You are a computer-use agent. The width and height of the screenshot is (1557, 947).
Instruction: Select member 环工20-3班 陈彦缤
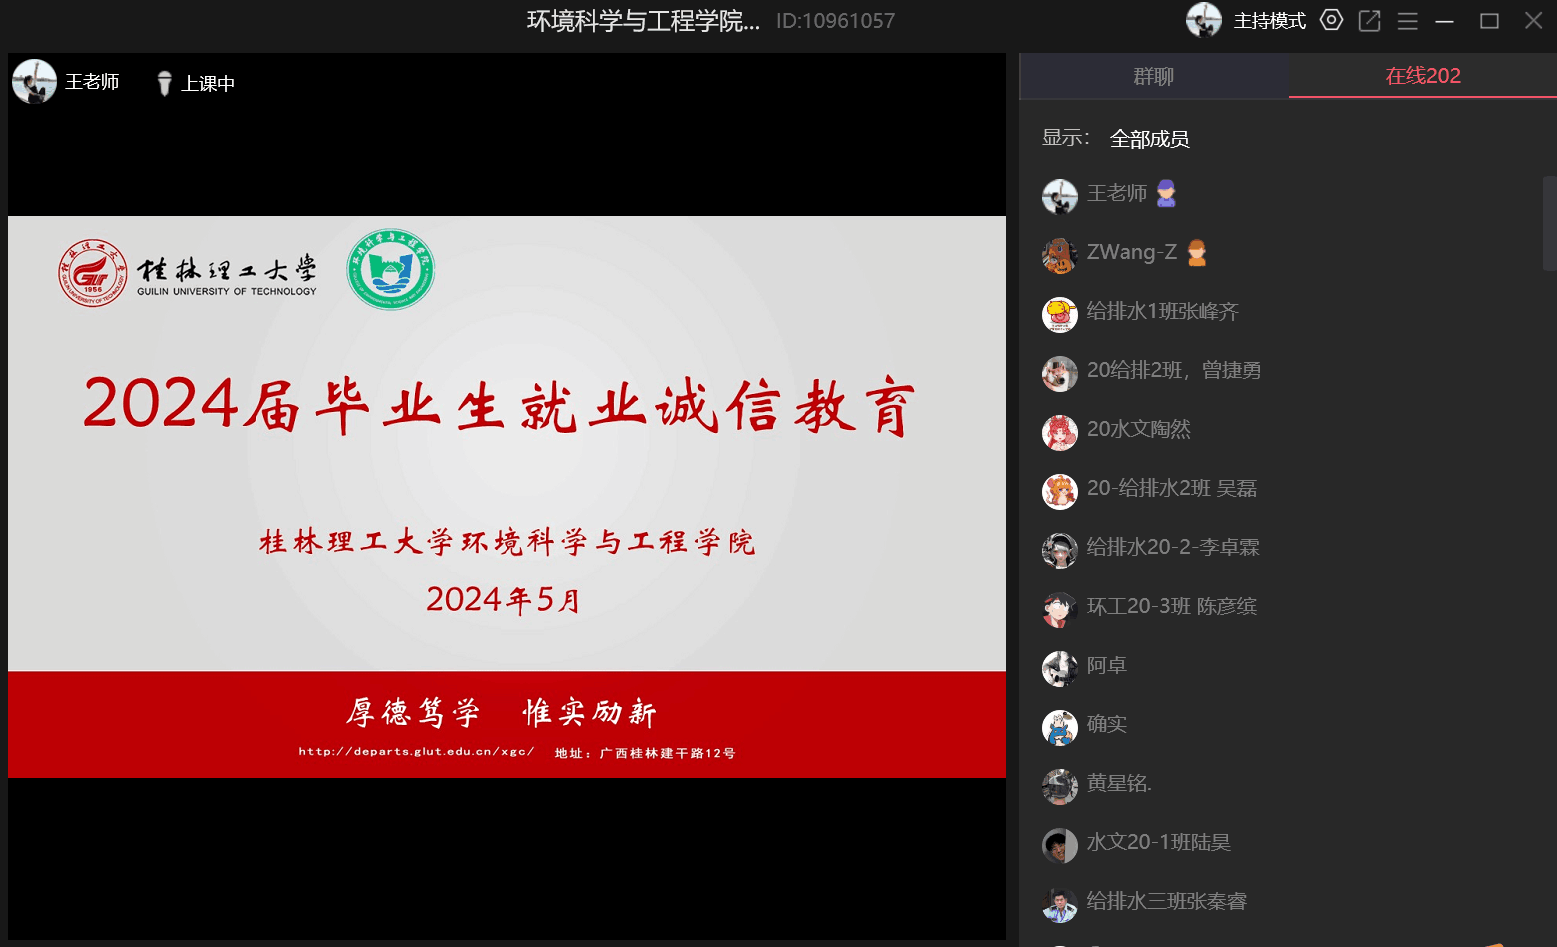click(x=1171, y=607)
